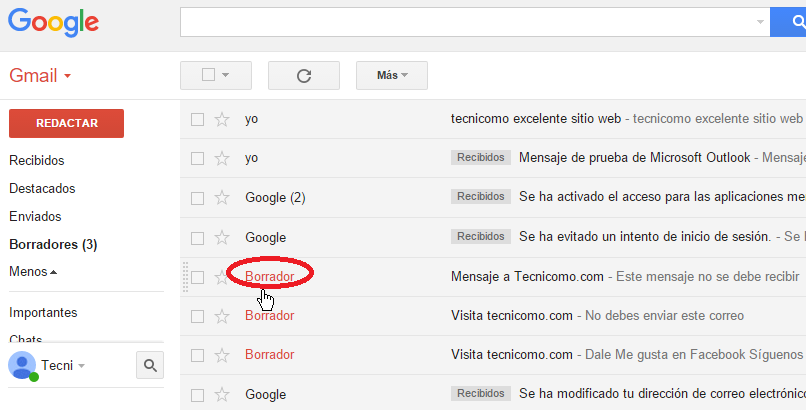Screen dimensions: 806x410
Task: Check the 'Se ha modificado tu dirección' email checkbox
Action: click(197, 395)
